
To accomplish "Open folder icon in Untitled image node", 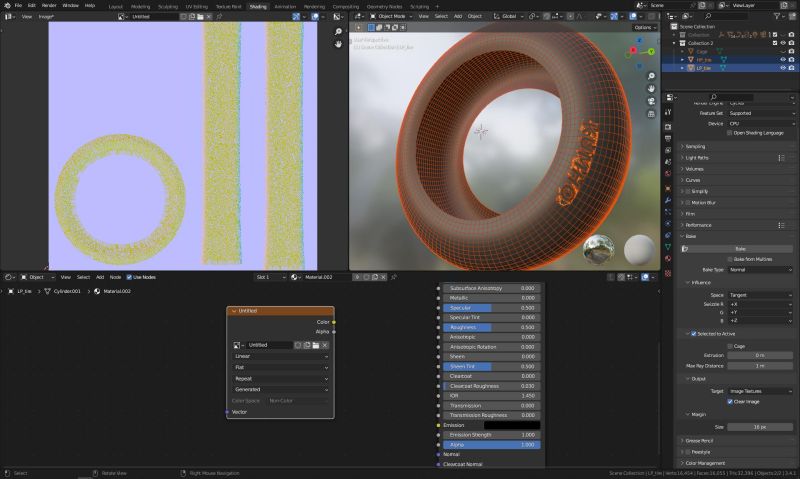I will (316, 345).
